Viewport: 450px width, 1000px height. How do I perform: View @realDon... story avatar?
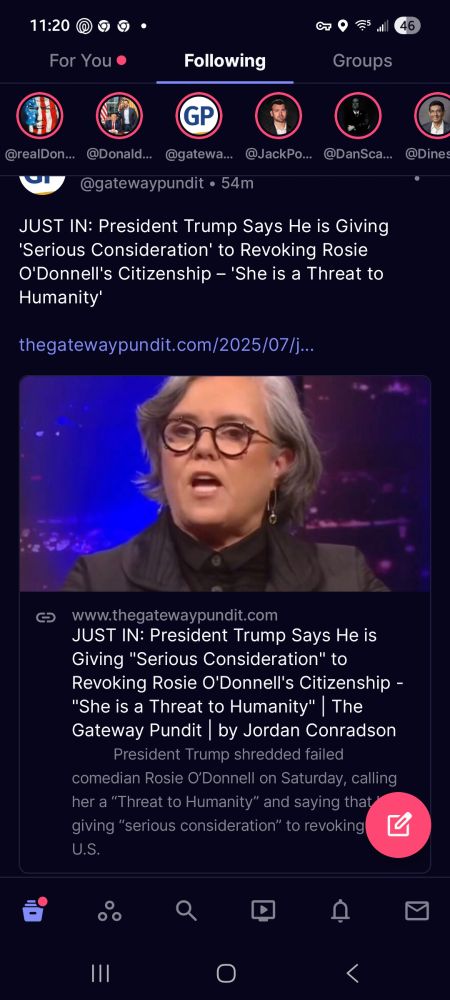(x=40, y=115)
